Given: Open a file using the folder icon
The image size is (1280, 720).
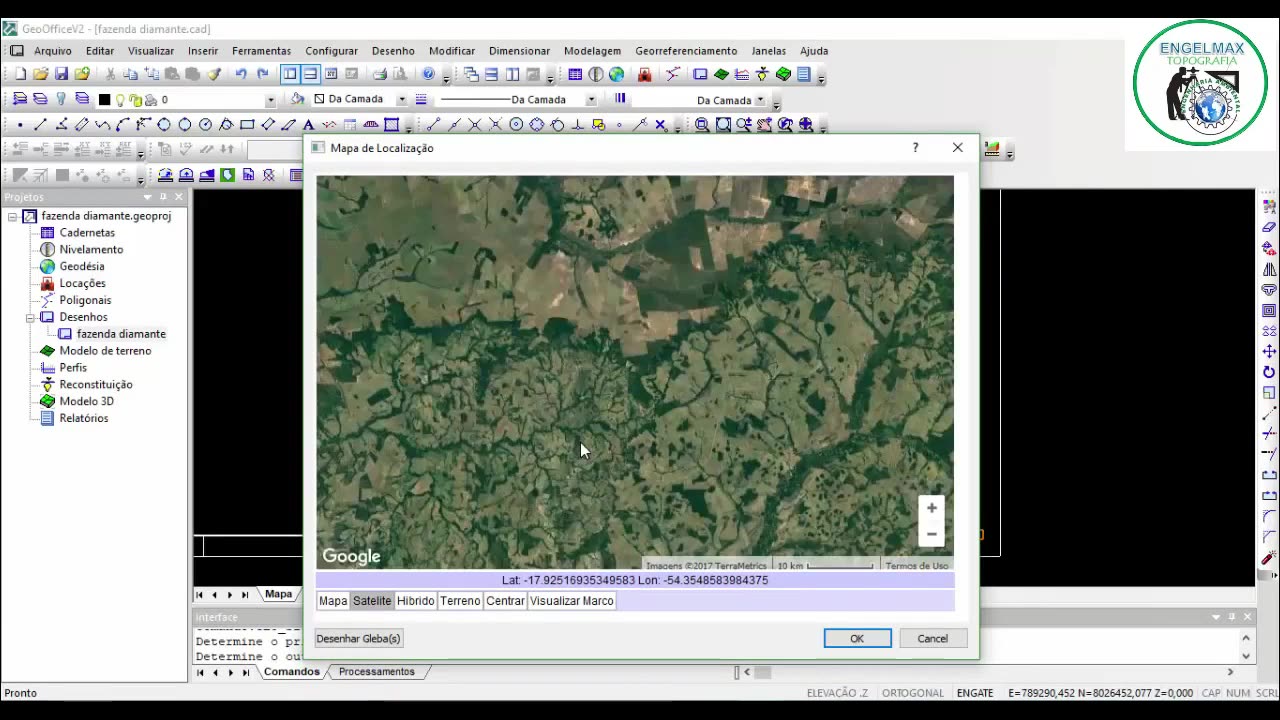Looking at the screenshot, I should pos(40,74).
